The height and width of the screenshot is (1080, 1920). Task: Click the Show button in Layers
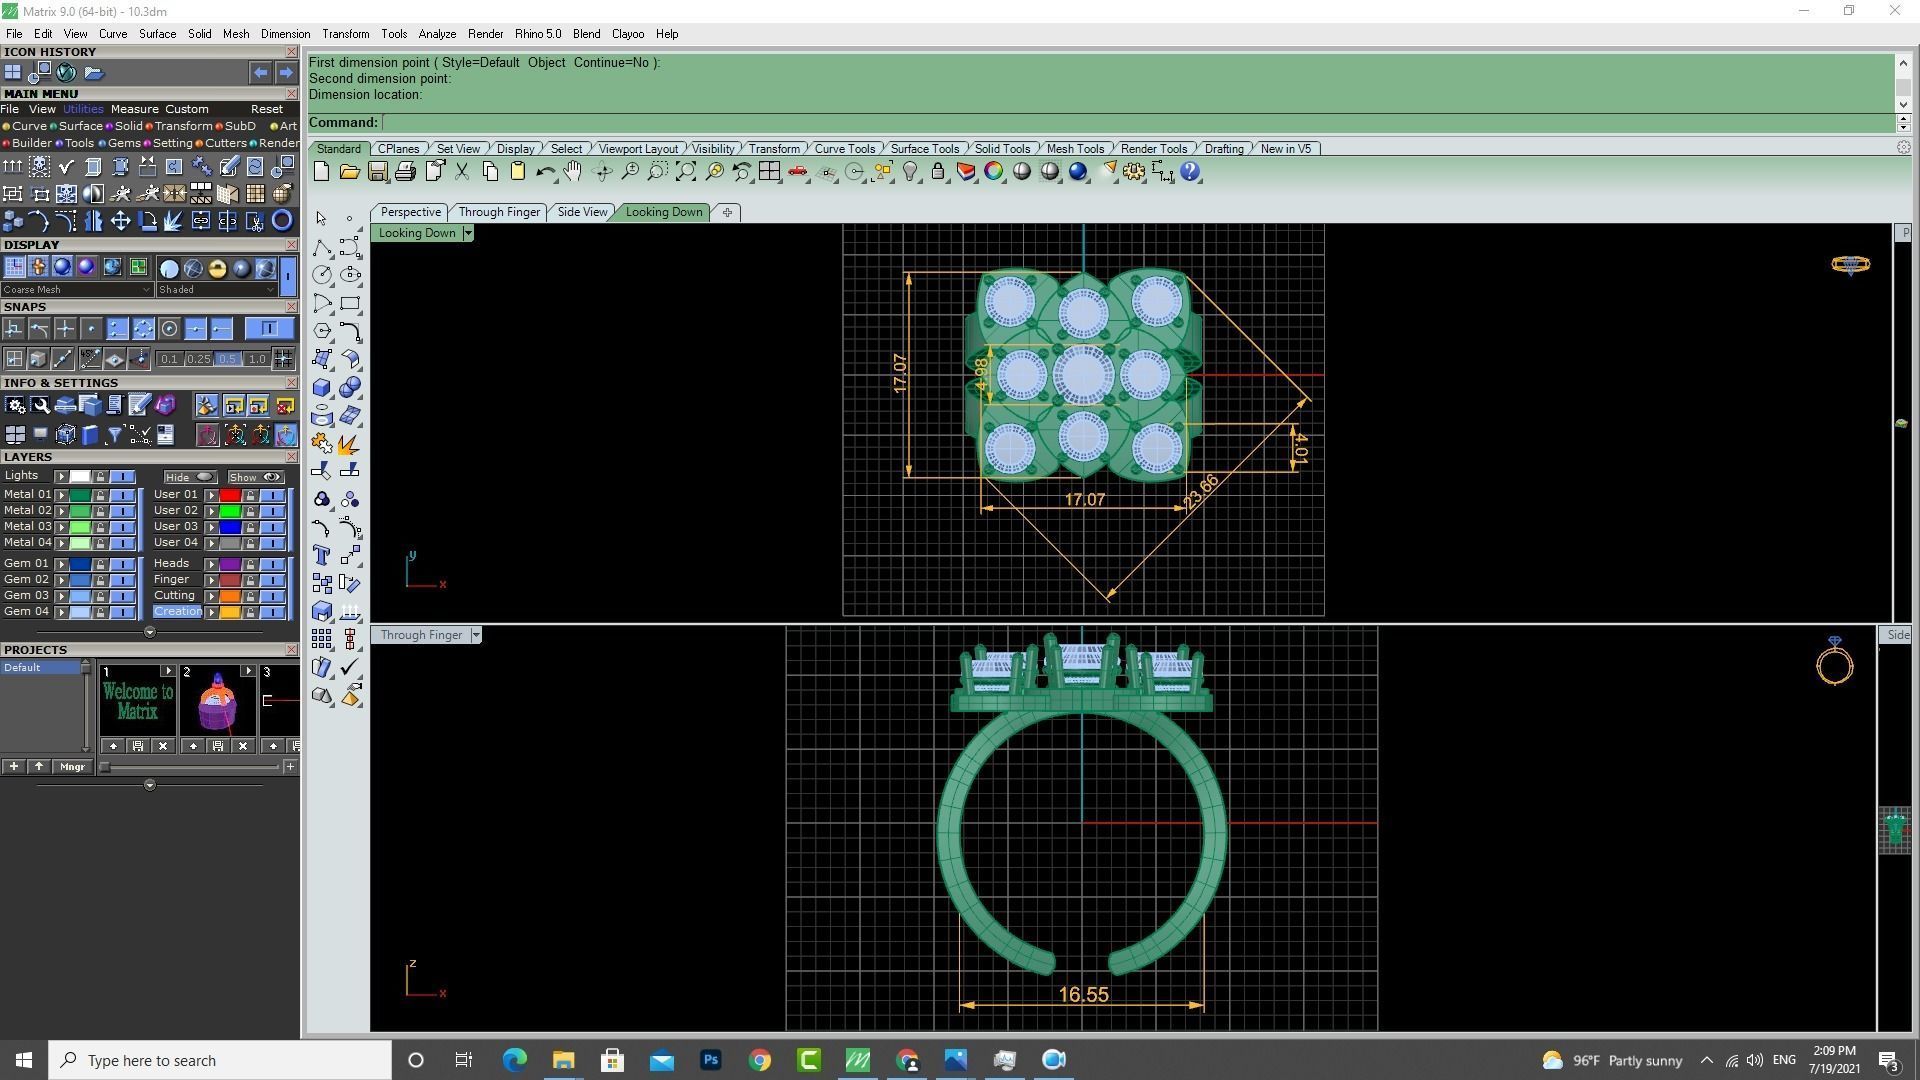tap(255, 477)
